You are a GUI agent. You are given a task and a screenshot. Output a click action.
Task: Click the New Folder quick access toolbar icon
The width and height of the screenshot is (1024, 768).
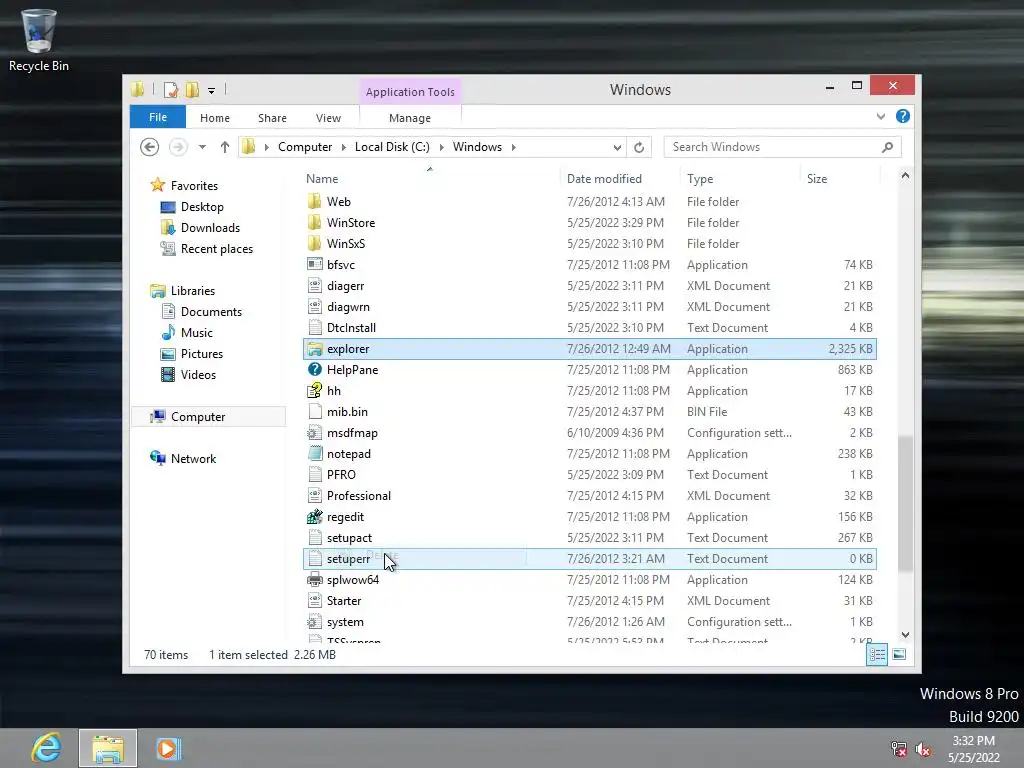coord(192,90)
